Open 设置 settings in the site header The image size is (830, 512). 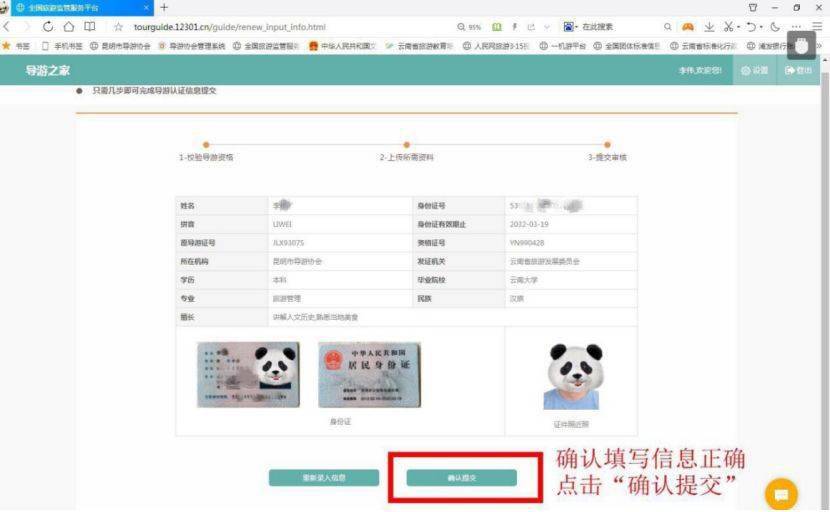pos(754,70)
